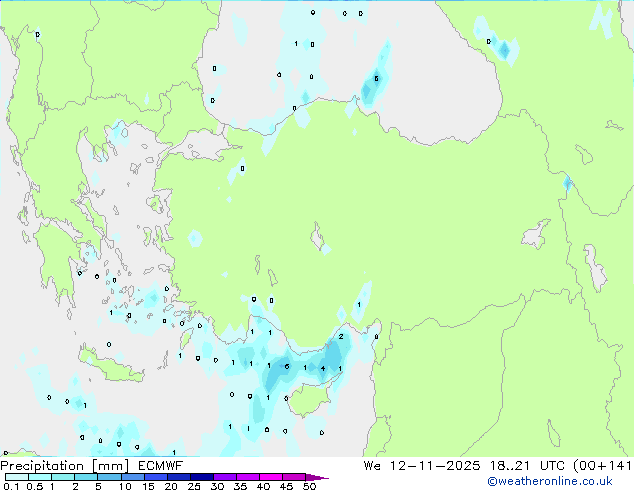Click the '0.5' legend scale number
Image resolution: width=634 pixels, height=490 pixels.
click(x=35, y=486)
